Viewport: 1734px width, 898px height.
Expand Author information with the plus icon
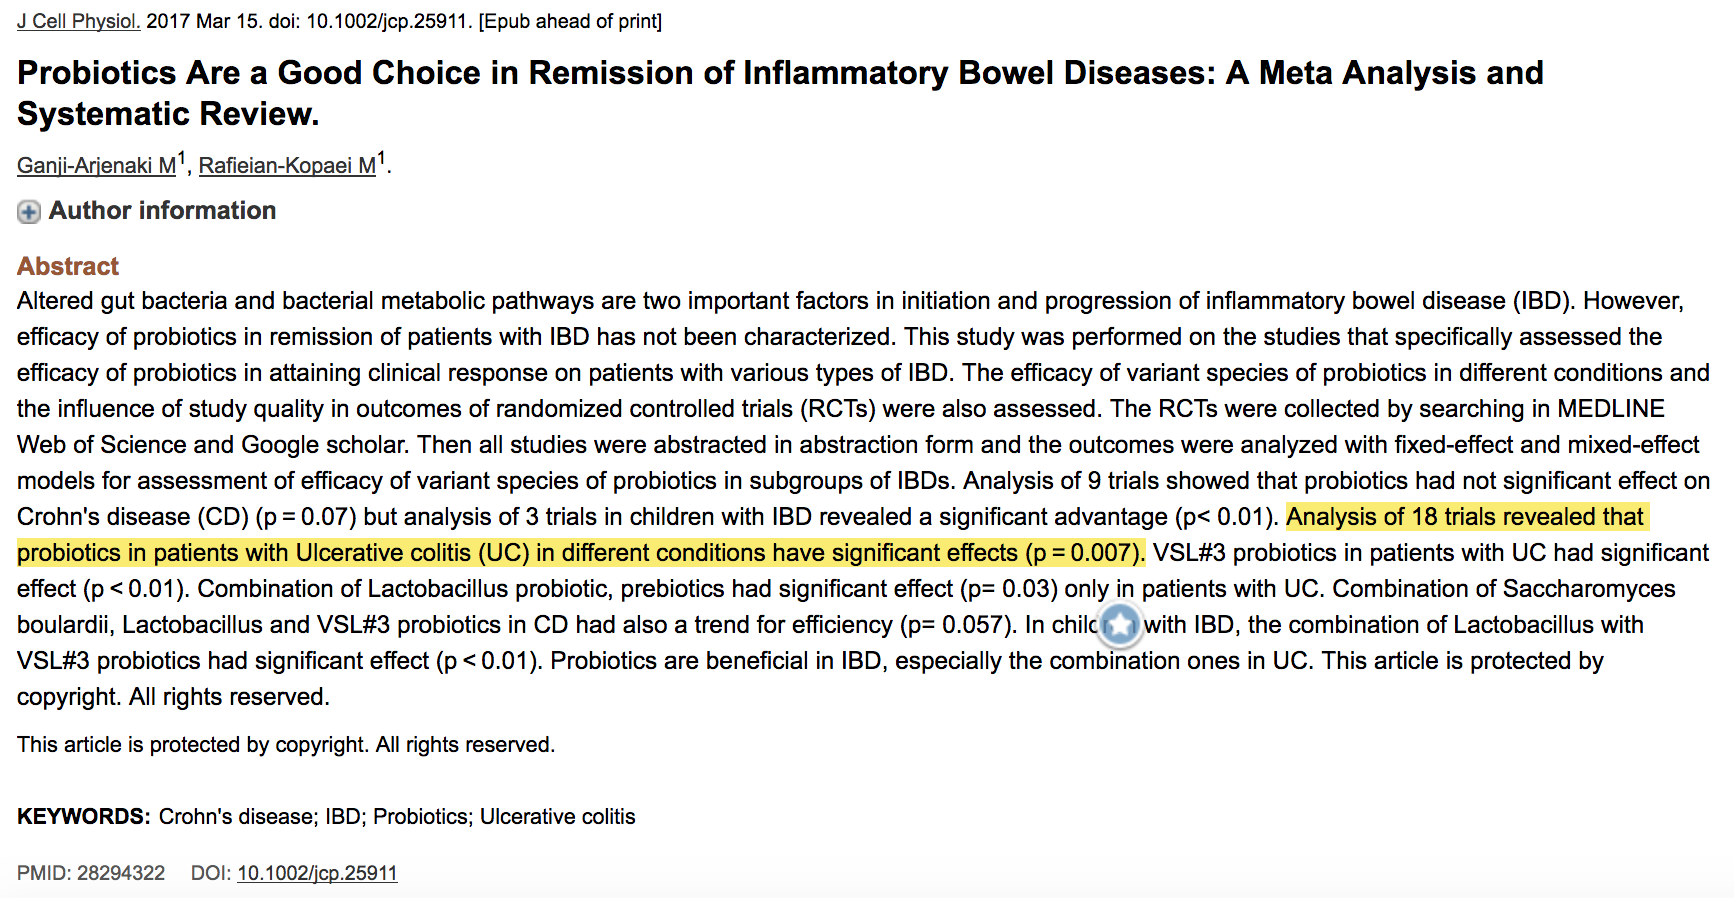[x=29, y=212]
